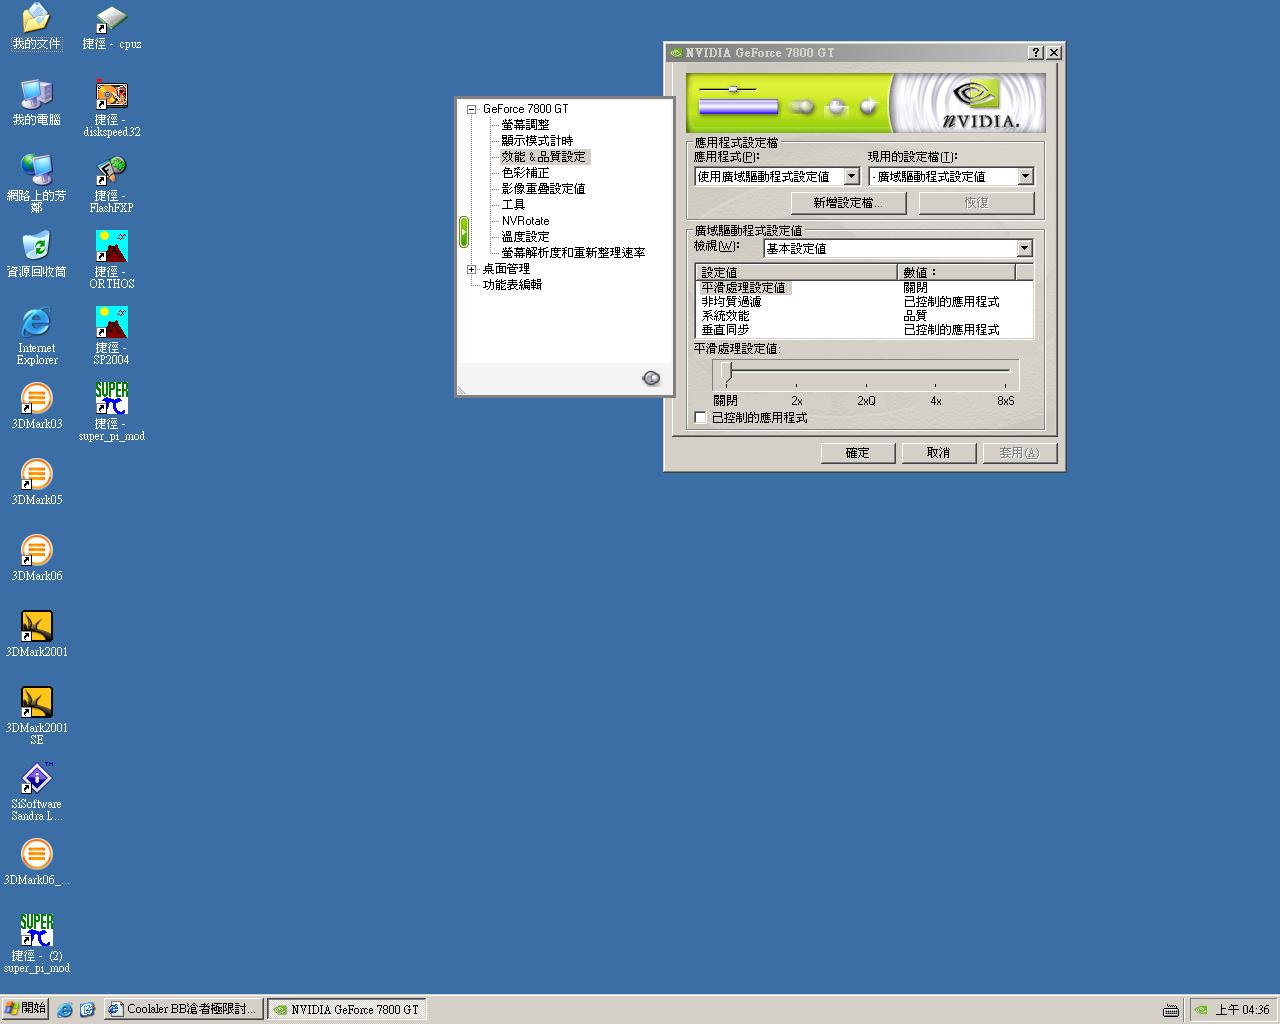Click Internet Explorer quick launch icon in taskbar

[65, 1010]
